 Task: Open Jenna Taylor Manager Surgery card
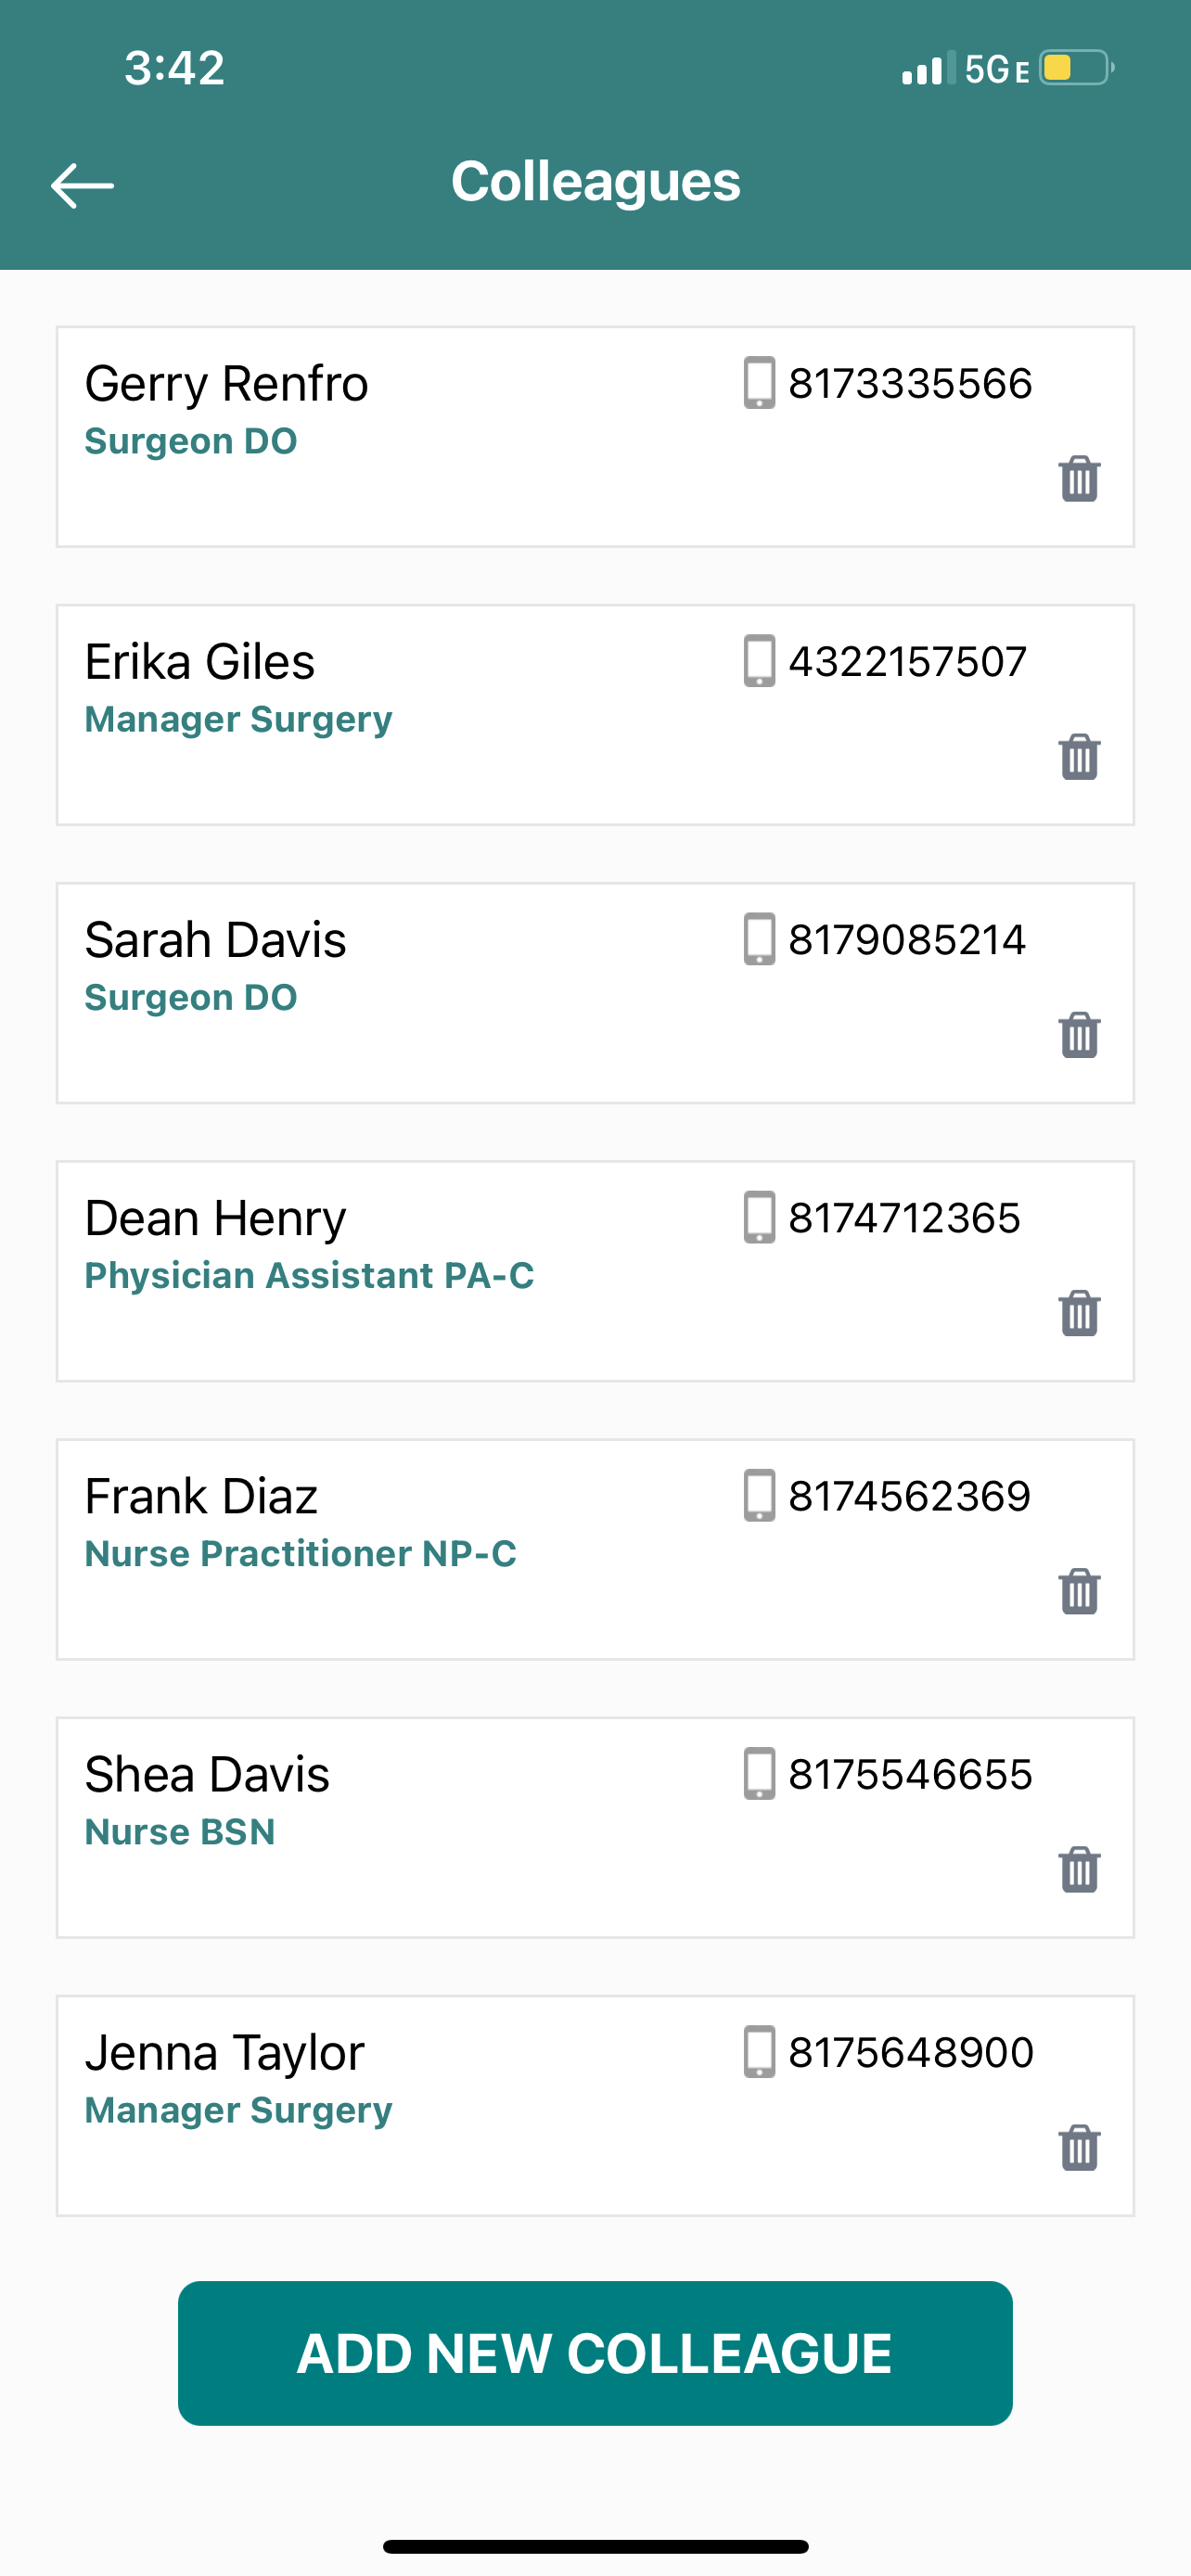tap(595, 2106)
